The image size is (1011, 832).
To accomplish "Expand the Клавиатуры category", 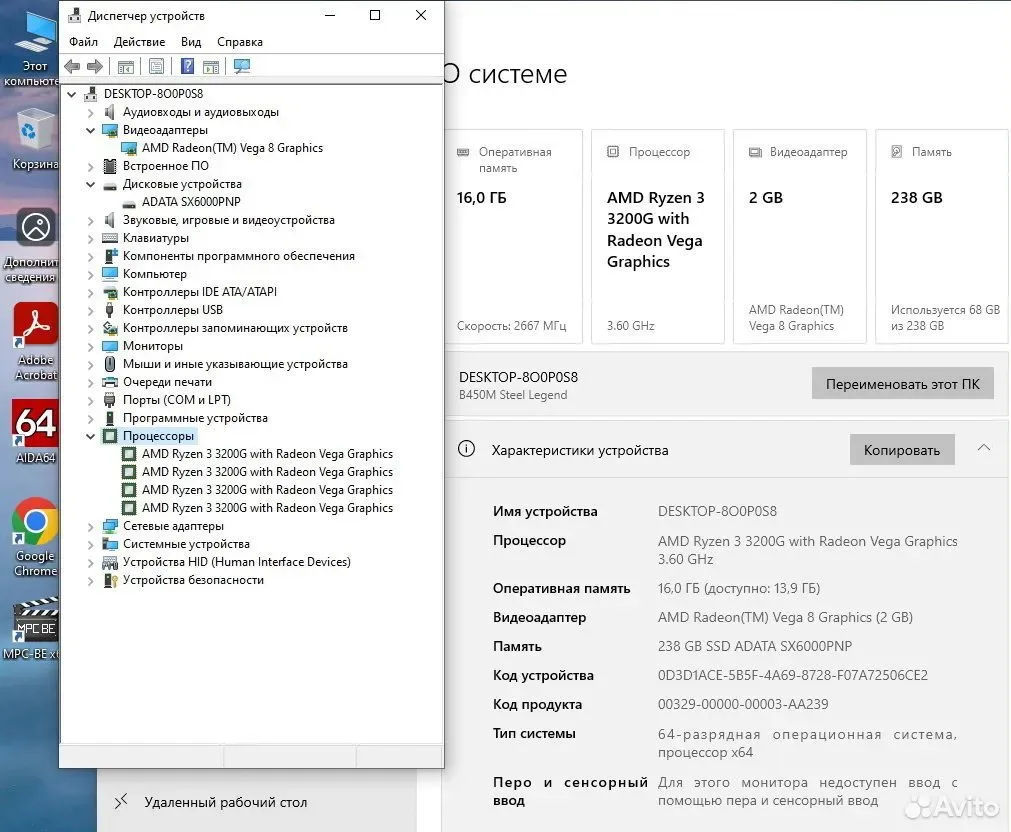I will click(x=91, y=239).
